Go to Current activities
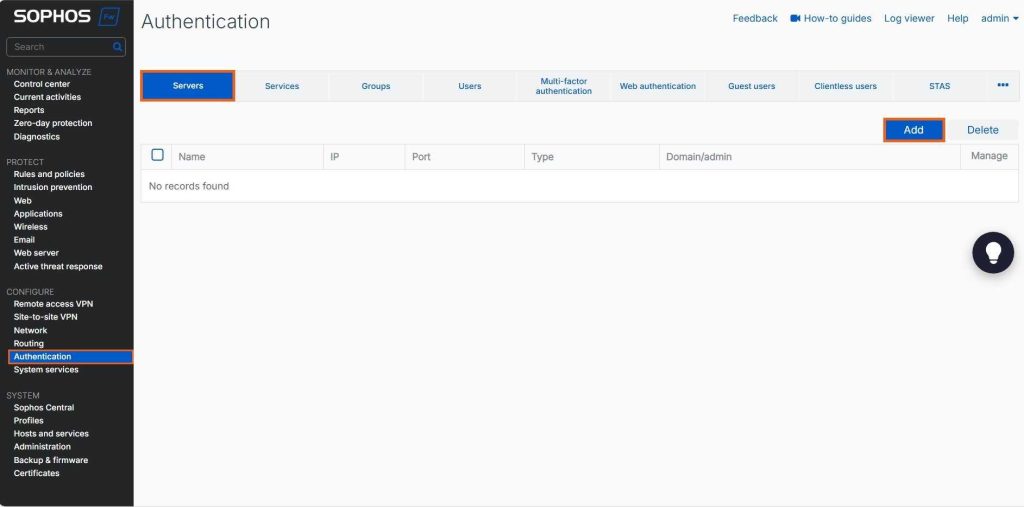The height and width of the screenshot is (507, 1024). (47, 97)
